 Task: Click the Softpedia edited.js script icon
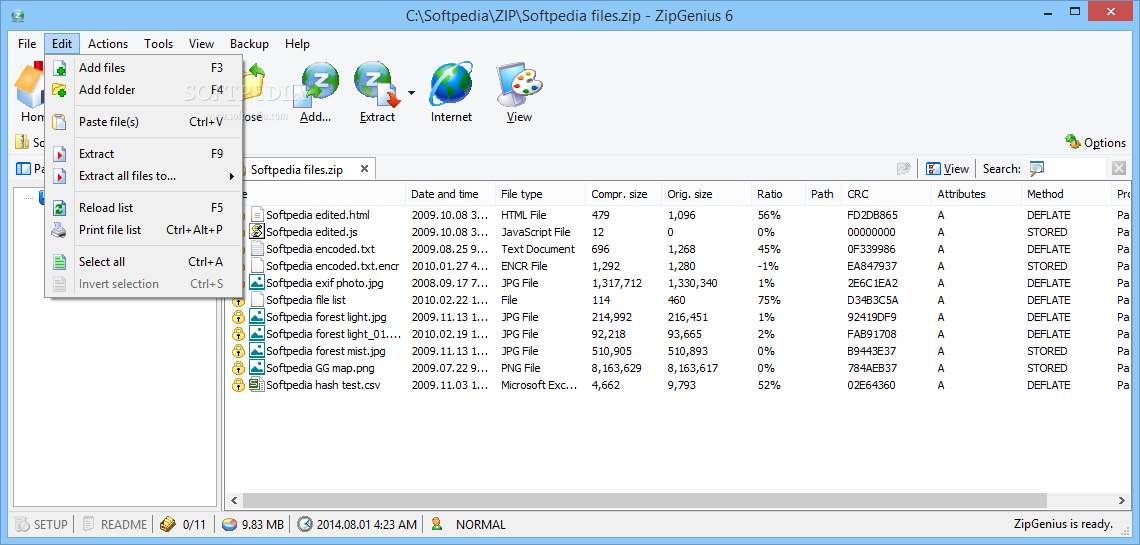(257, 232)
